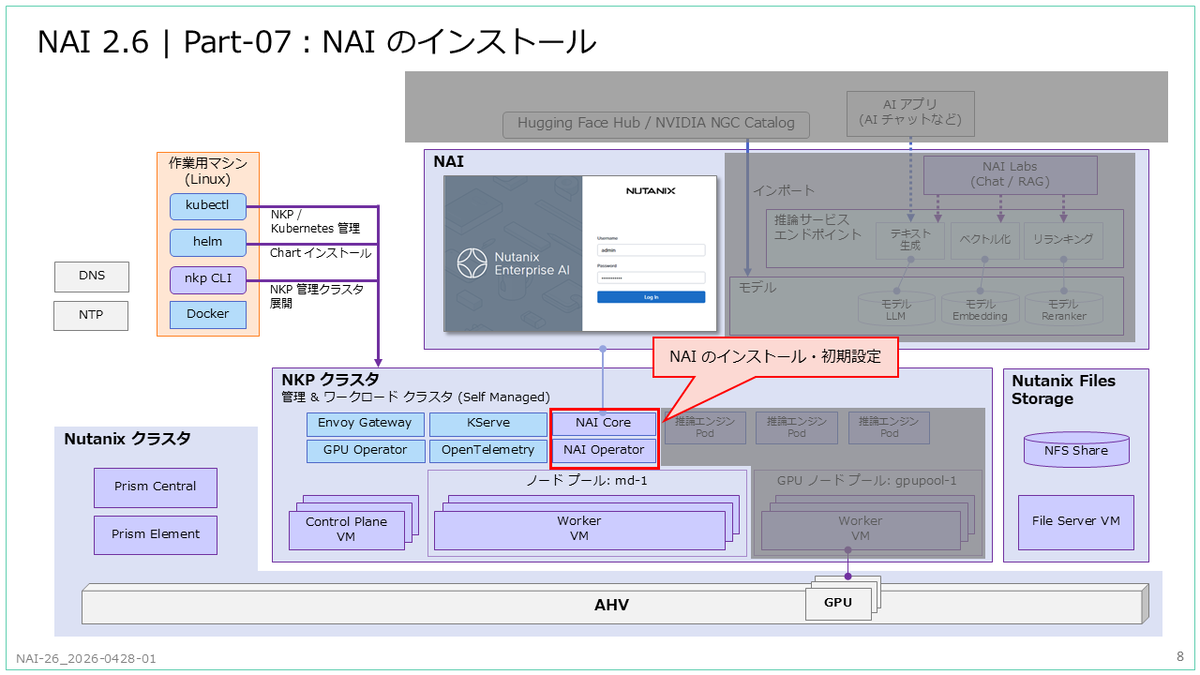Image resolution: width=1200 pixels, height=675 pixels.
Task: Click the インポート label
Action: pyautogui.click(x=784, y=190)
